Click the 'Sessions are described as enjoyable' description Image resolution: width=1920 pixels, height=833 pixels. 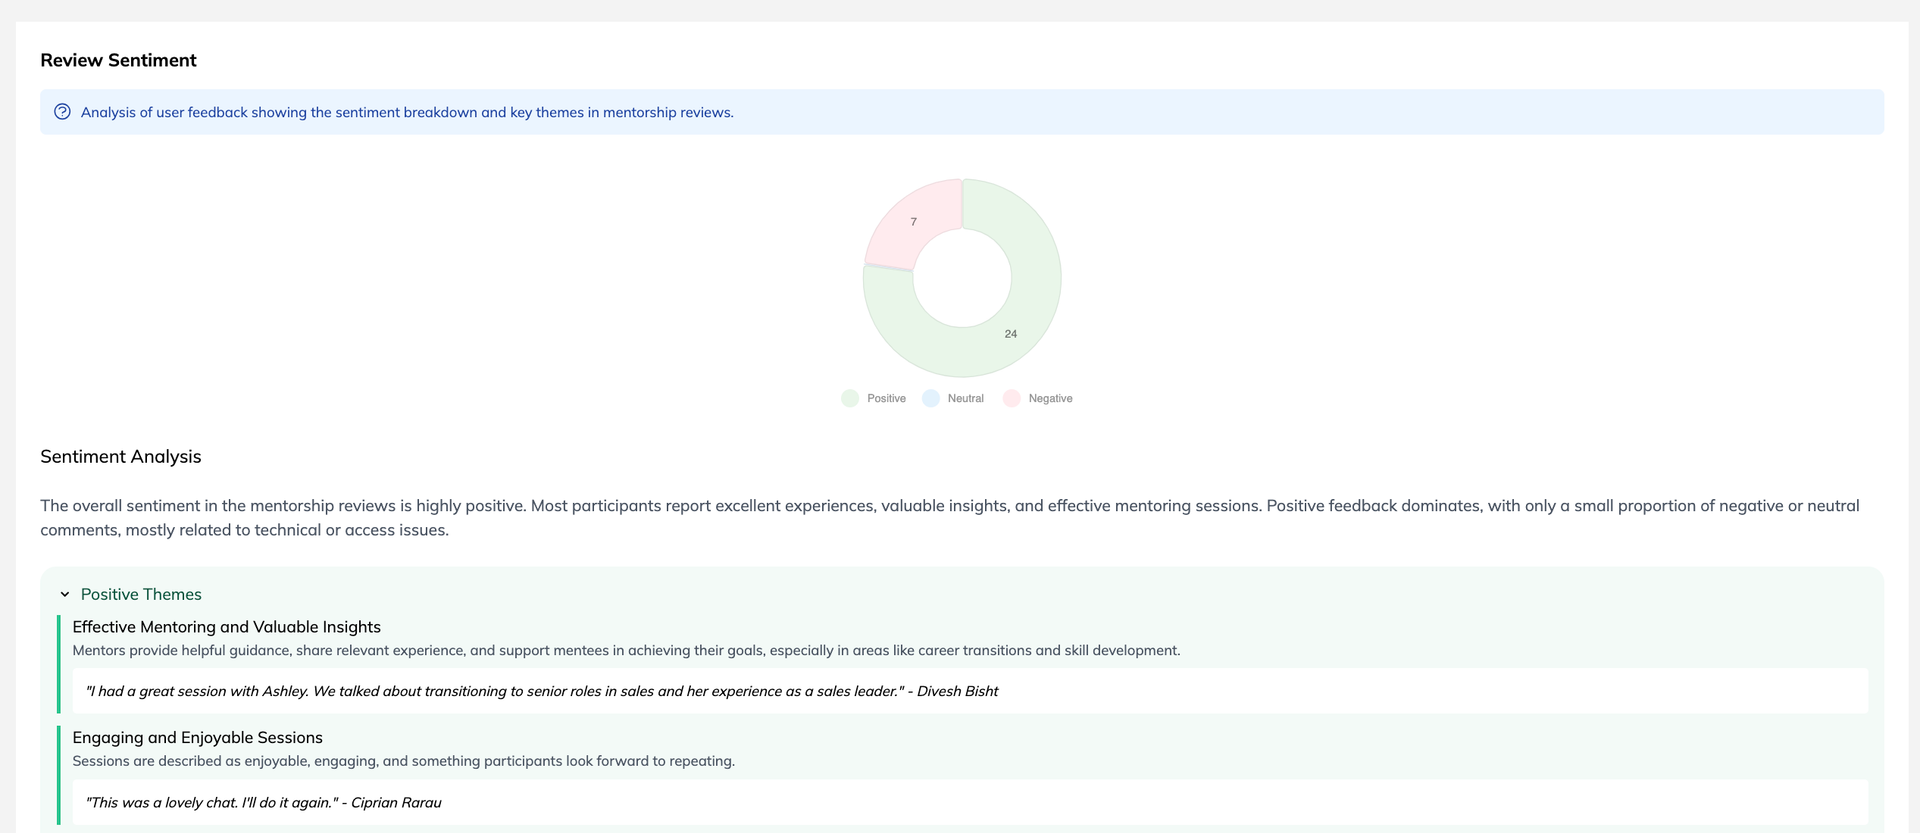pyautogui.click(x=404, y=761)
